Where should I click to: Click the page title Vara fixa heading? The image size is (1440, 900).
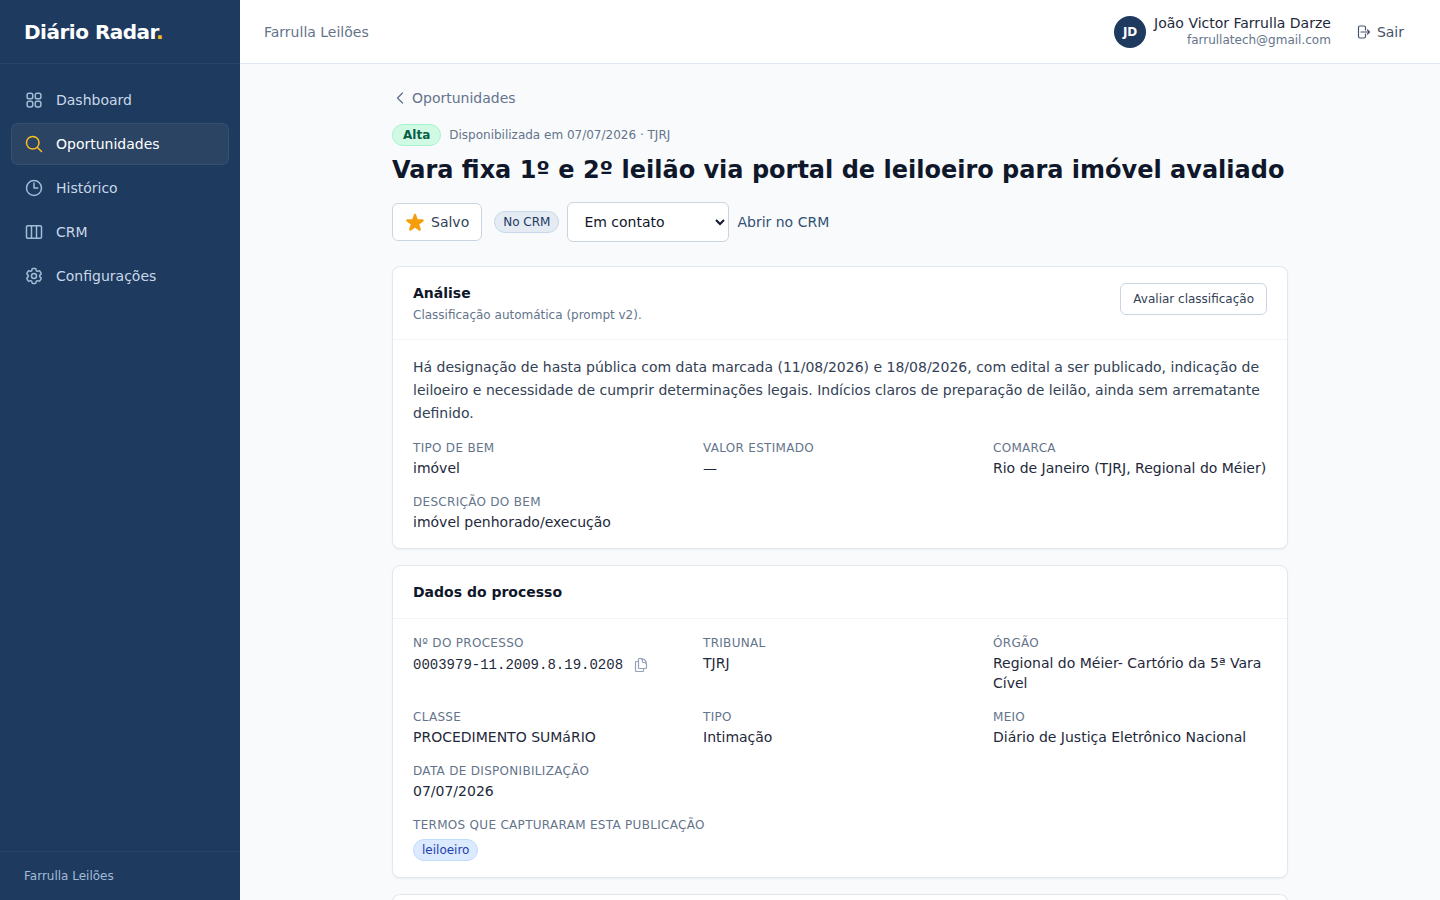[838, 169]
